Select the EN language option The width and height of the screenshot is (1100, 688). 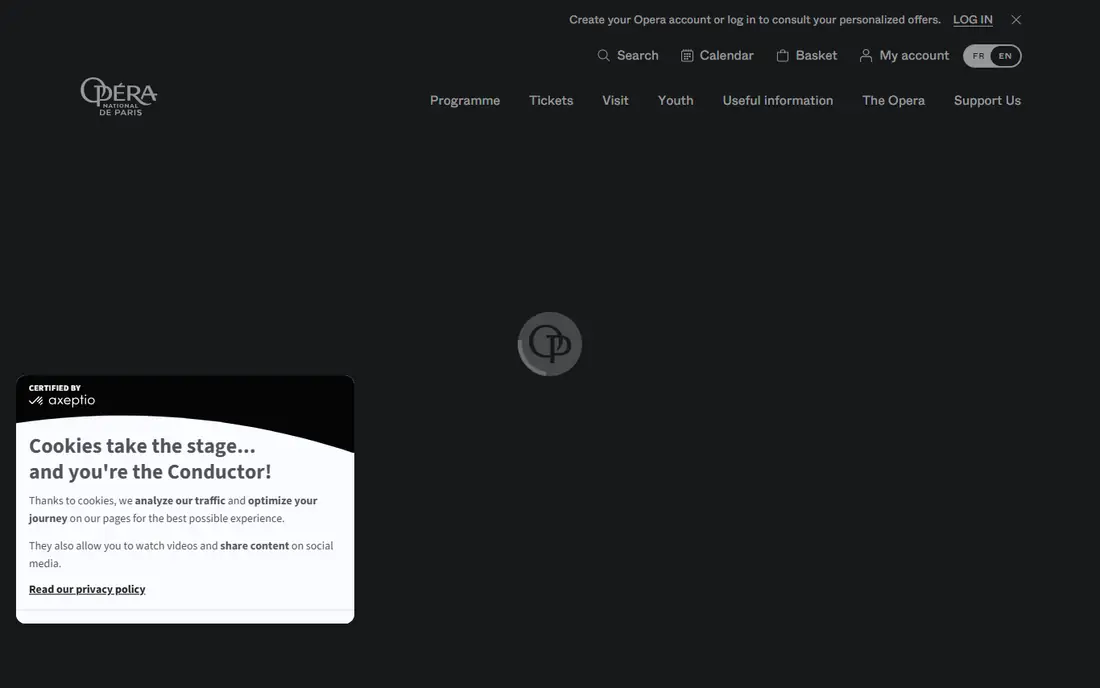1005,56
